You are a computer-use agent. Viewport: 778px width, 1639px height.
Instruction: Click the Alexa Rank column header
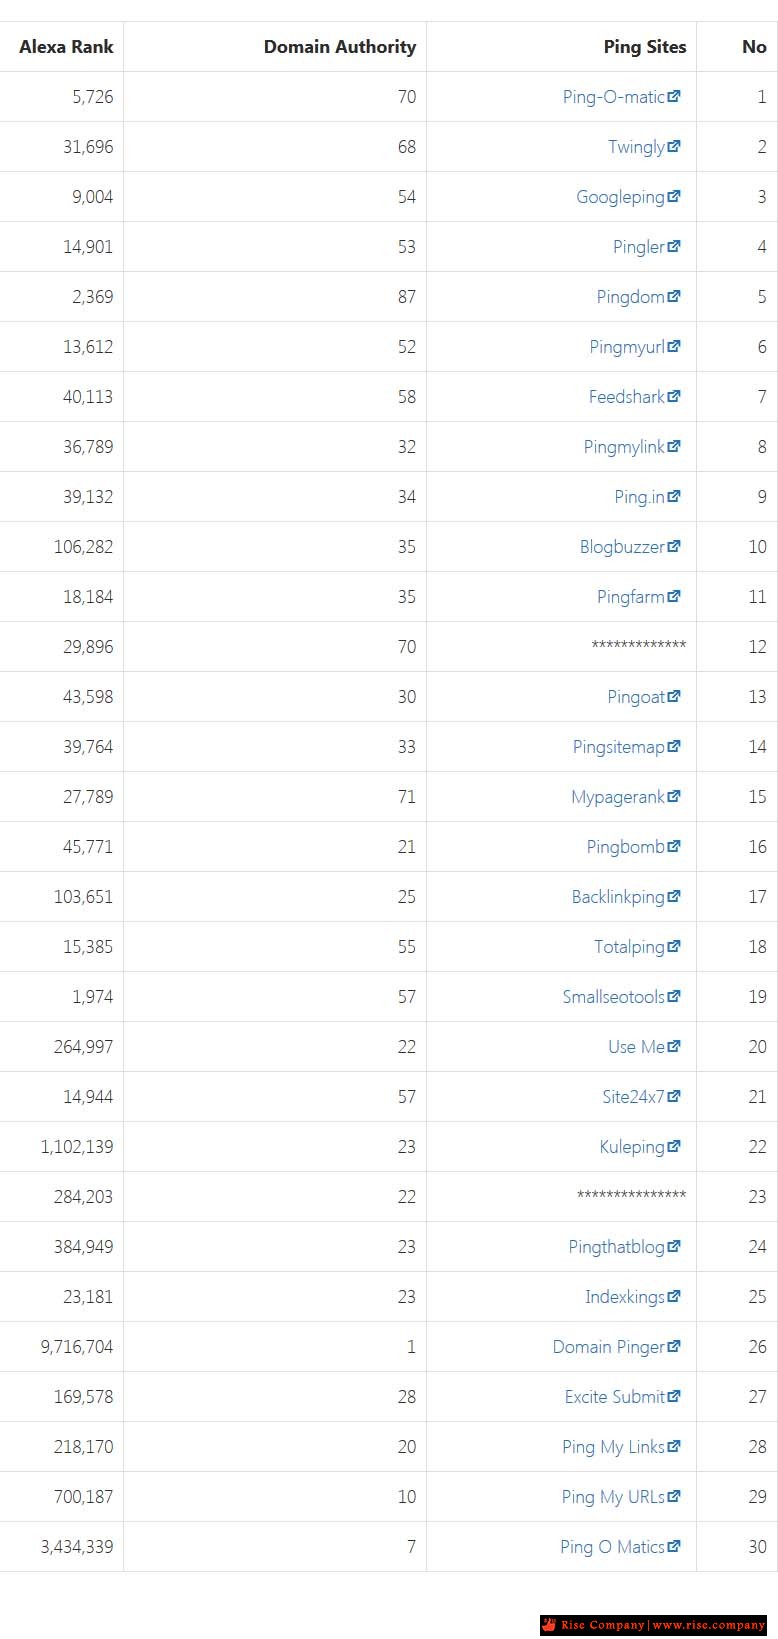click(x=66, y=47)
